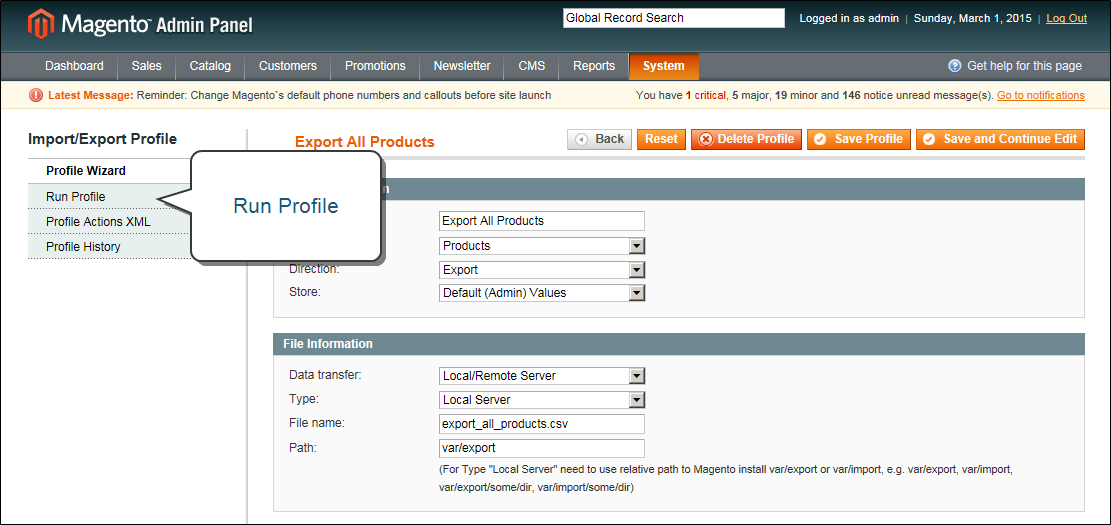Click the Path field containing var/export
The image size is (1111, 525).
(542, 448)
